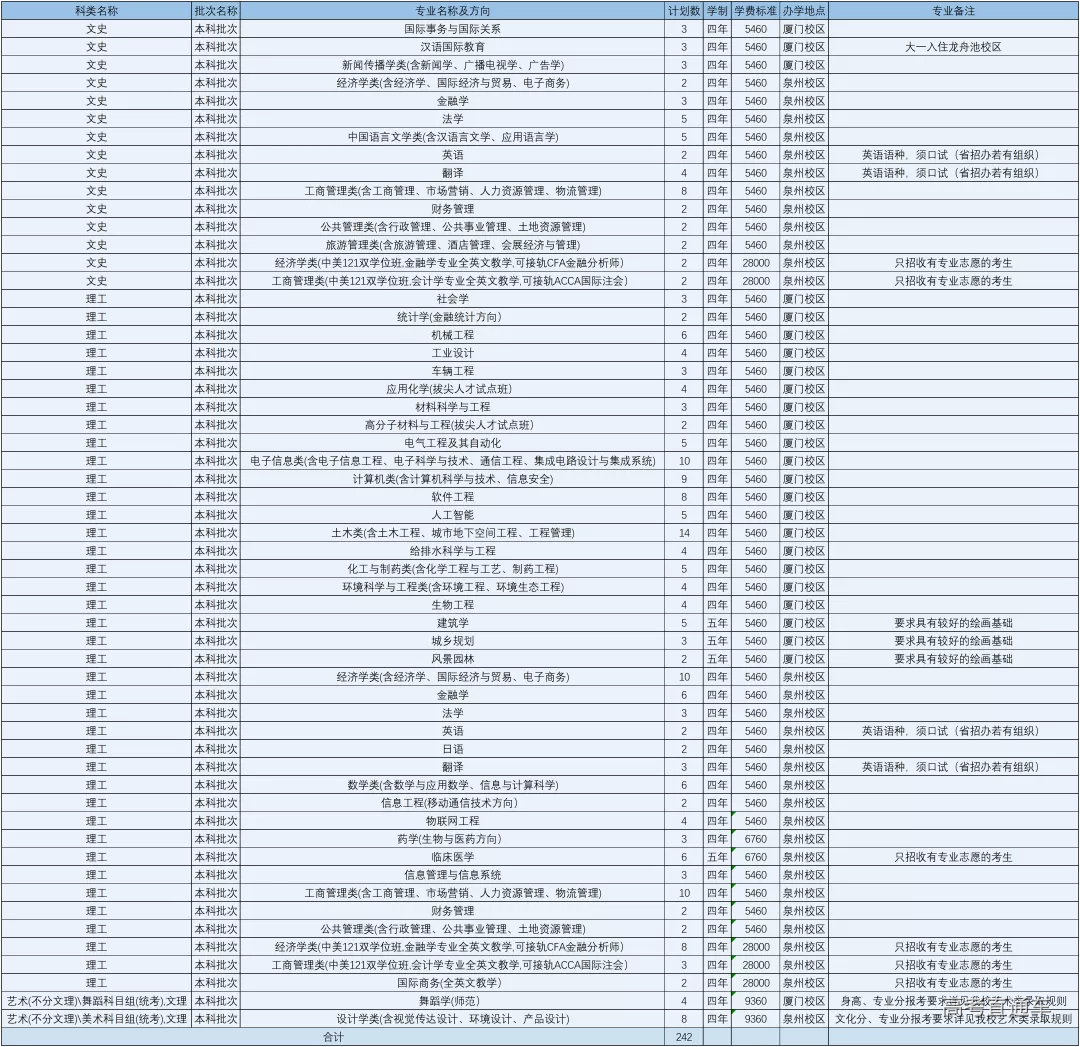Select the 办学地点 column header

(x=804, y=11)
